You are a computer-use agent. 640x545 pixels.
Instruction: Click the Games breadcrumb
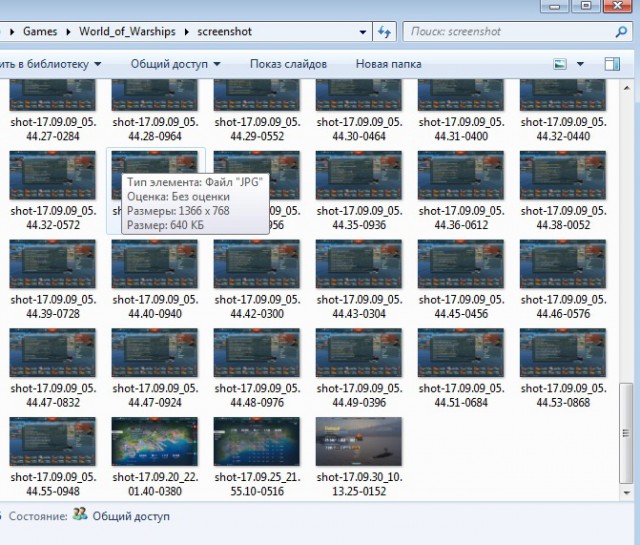click(40, 32)
